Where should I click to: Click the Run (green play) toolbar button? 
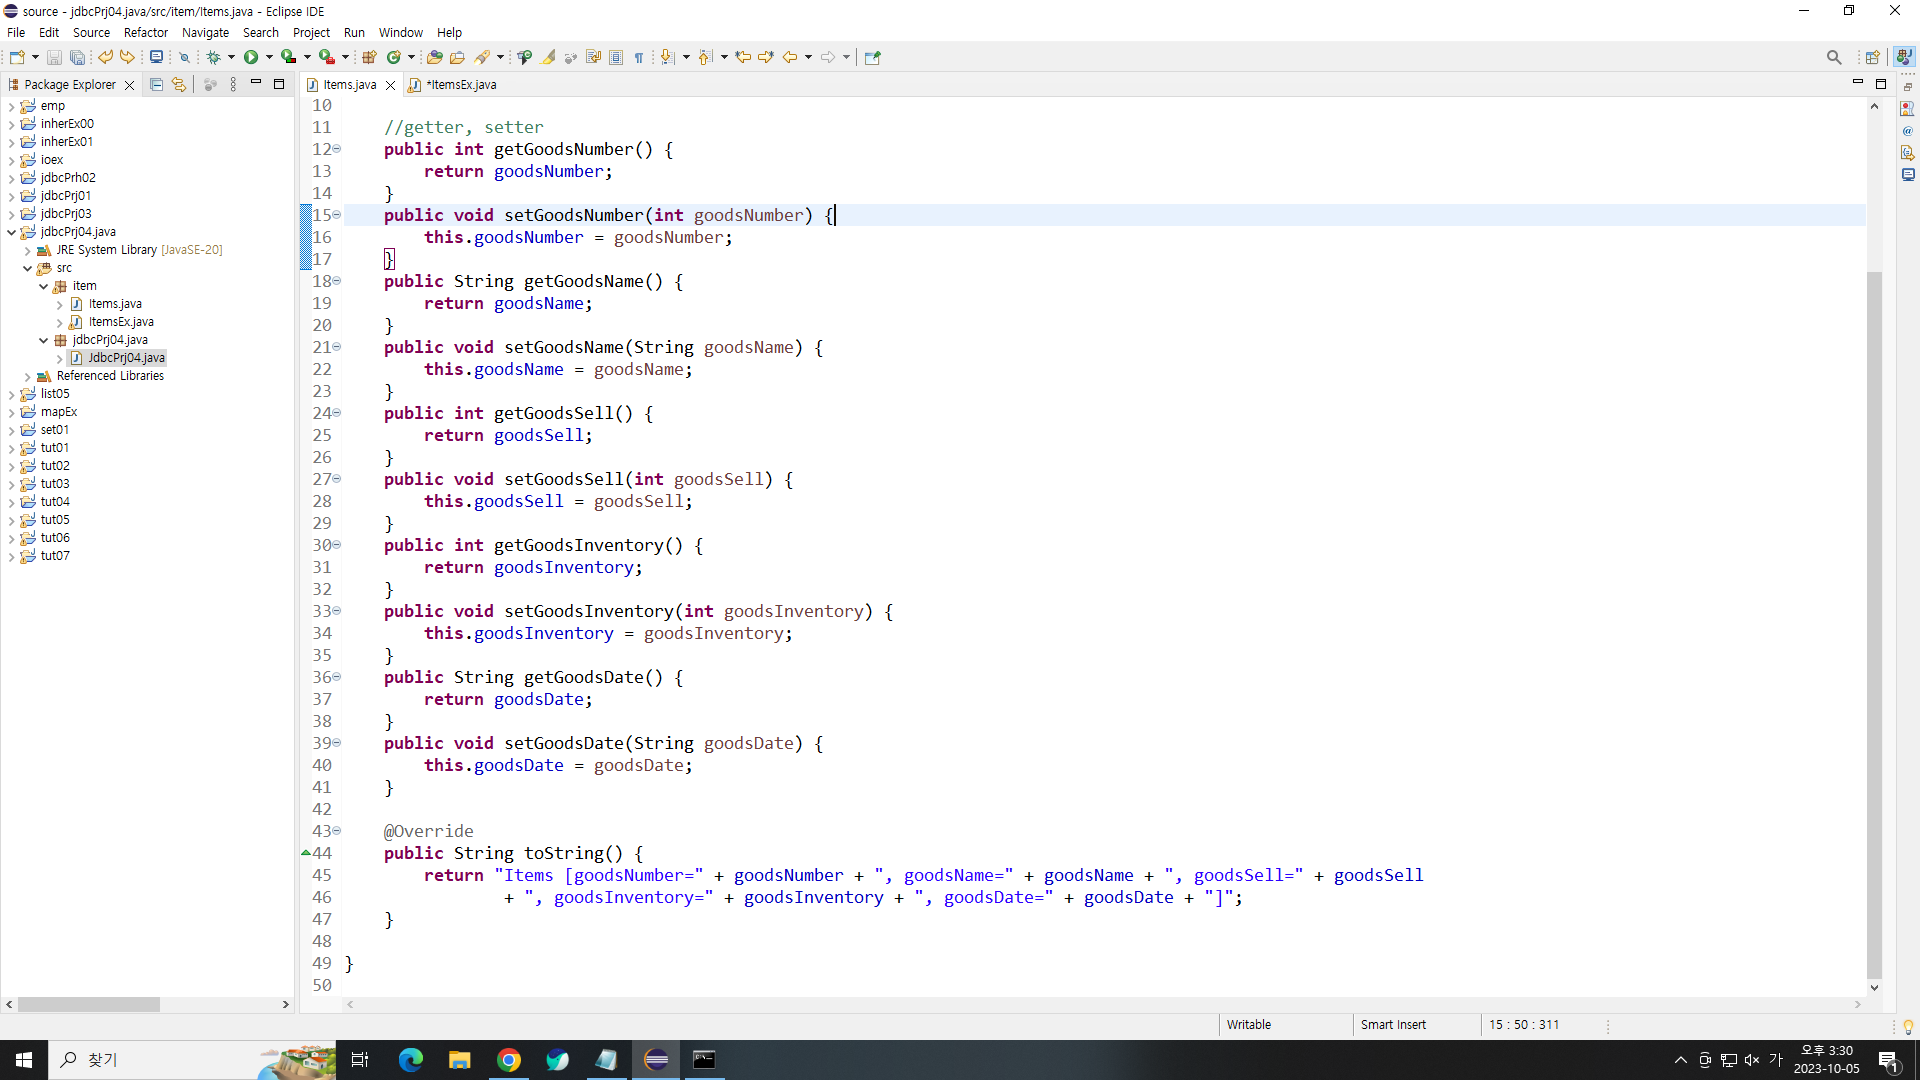[x=251, y=57]
